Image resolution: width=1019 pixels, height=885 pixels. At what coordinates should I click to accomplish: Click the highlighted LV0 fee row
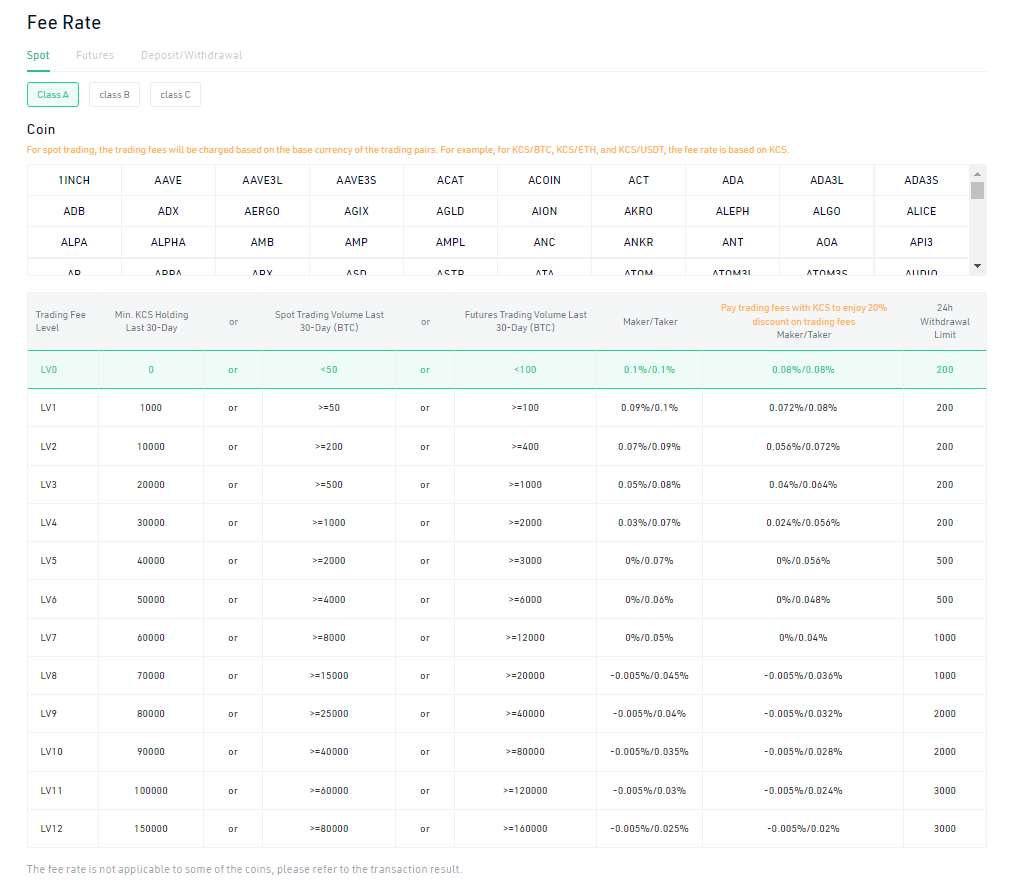pyautogui.click(x=507, y=370)
